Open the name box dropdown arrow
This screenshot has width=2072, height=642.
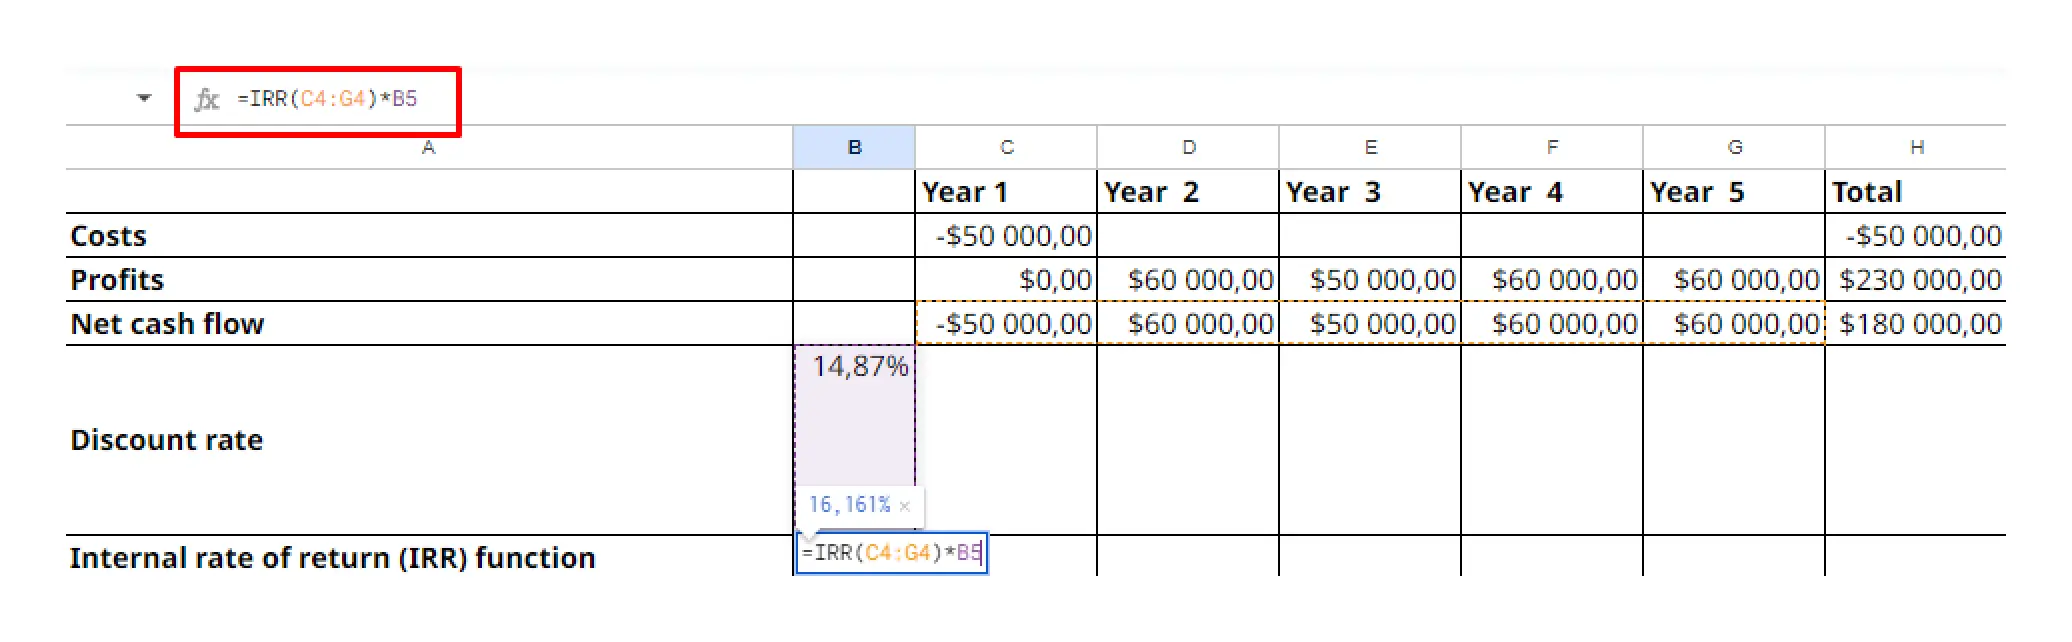pyautogui.click(x=144, y=98)
